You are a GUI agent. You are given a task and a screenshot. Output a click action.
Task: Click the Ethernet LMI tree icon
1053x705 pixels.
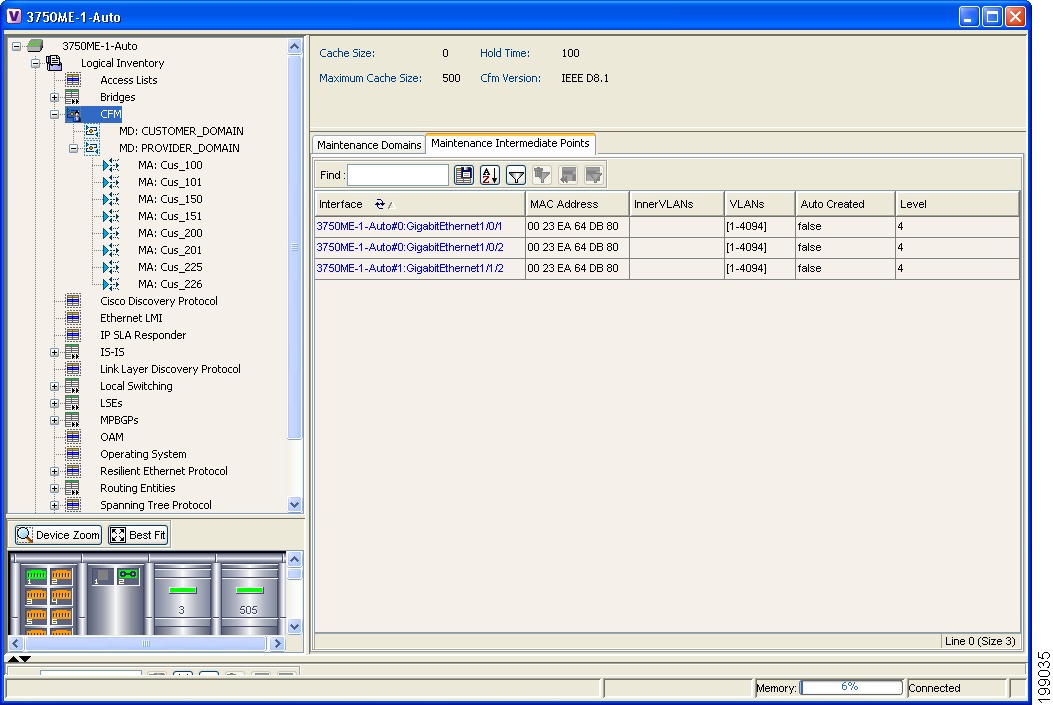pos(73,318)
